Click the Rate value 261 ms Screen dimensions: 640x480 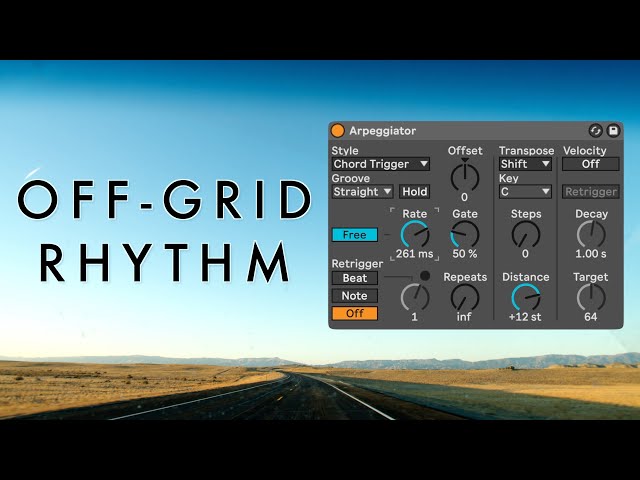(414, 254)
